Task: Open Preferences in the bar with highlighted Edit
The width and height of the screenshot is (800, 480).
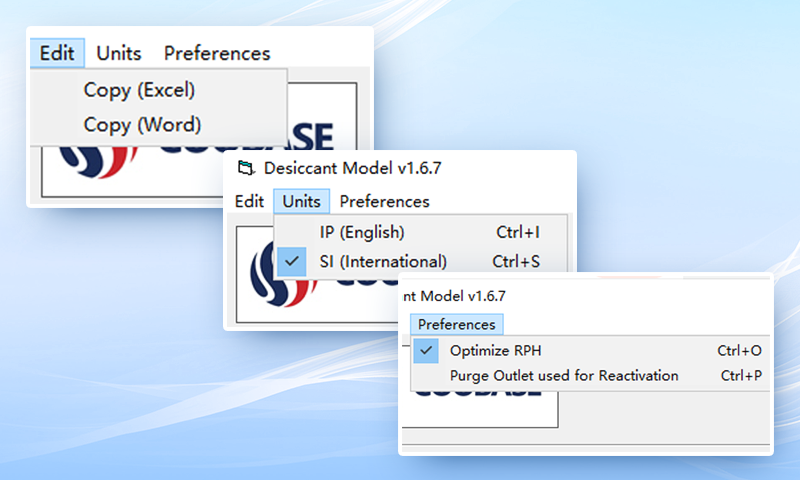Action: pos(217,53)
